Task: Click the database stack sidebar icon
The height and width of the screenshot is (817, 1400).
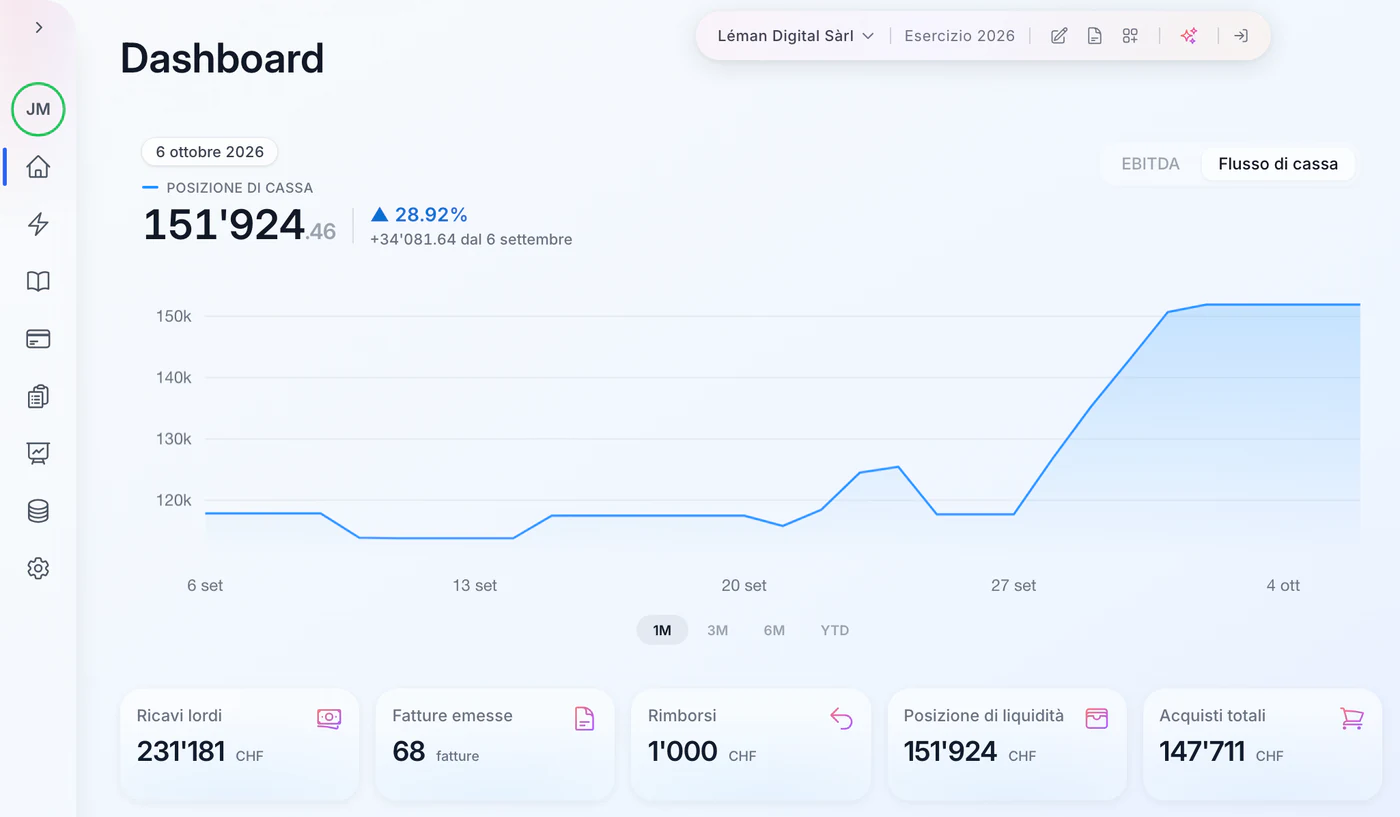Action: coord(38,511)
